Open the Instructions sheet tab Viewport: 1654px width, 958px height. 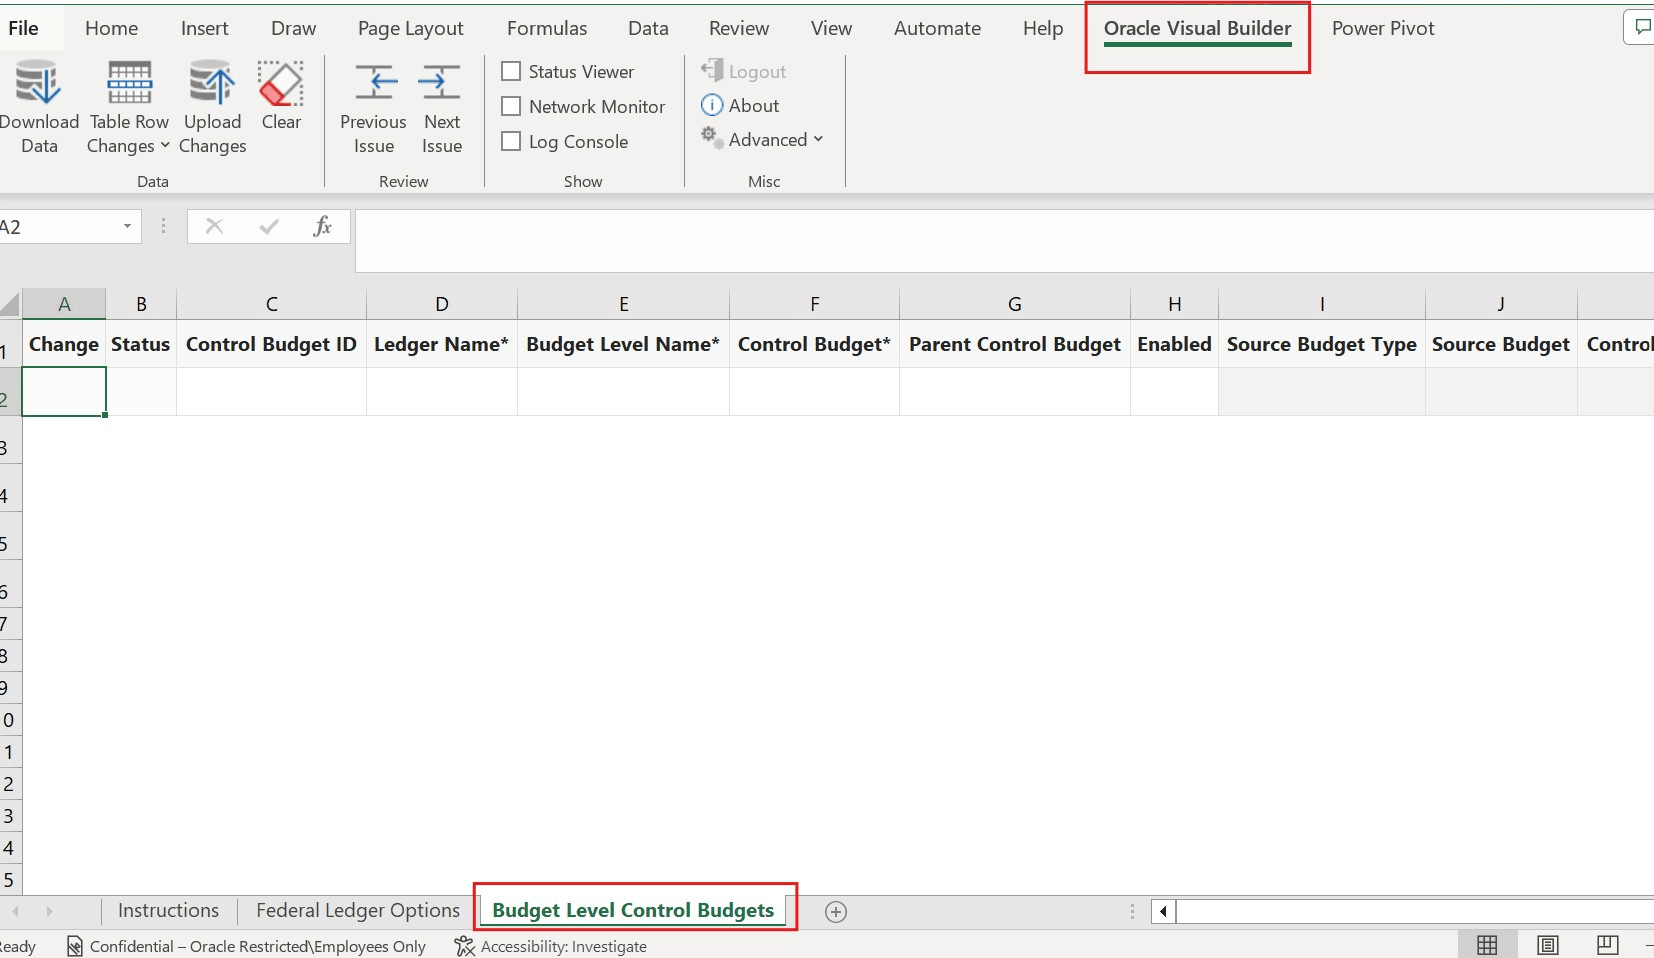pyautogui.click(x=168, y=910)
